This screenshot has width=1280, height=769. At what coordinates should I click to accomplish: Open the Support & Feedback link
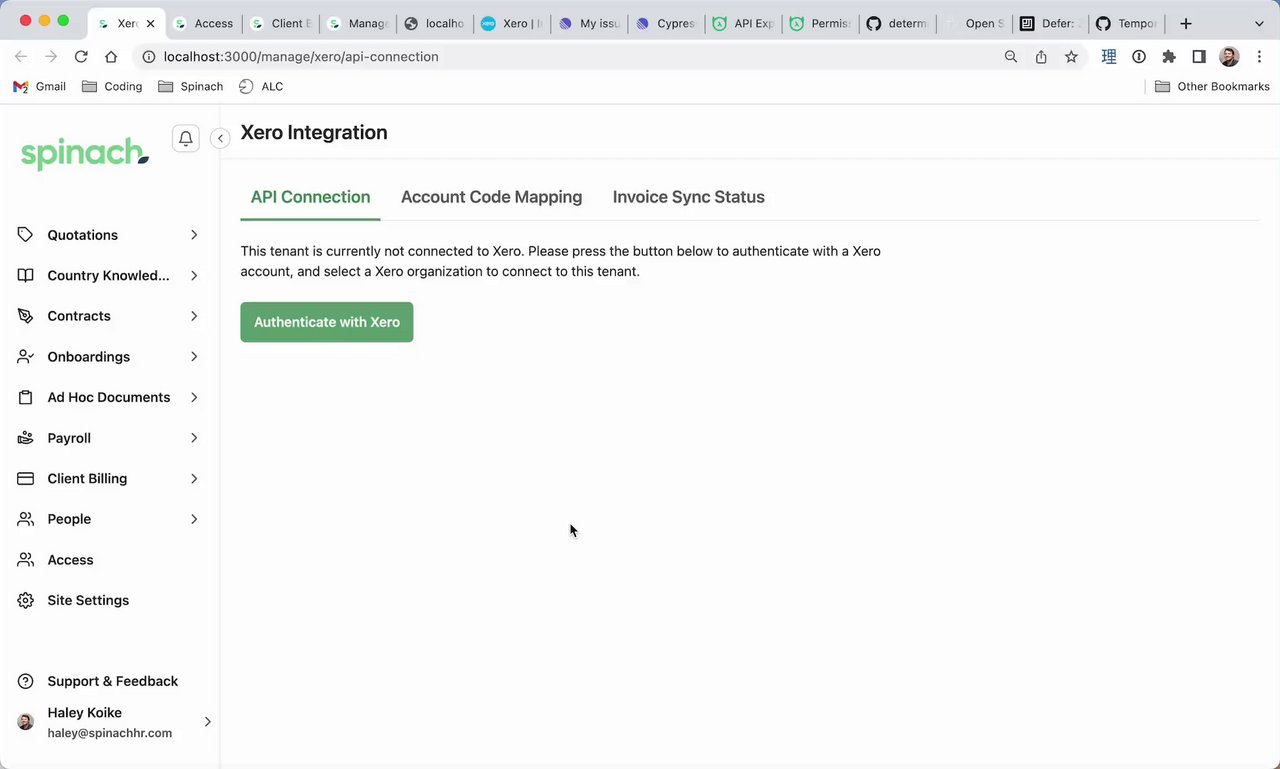[x=113, y=681]
